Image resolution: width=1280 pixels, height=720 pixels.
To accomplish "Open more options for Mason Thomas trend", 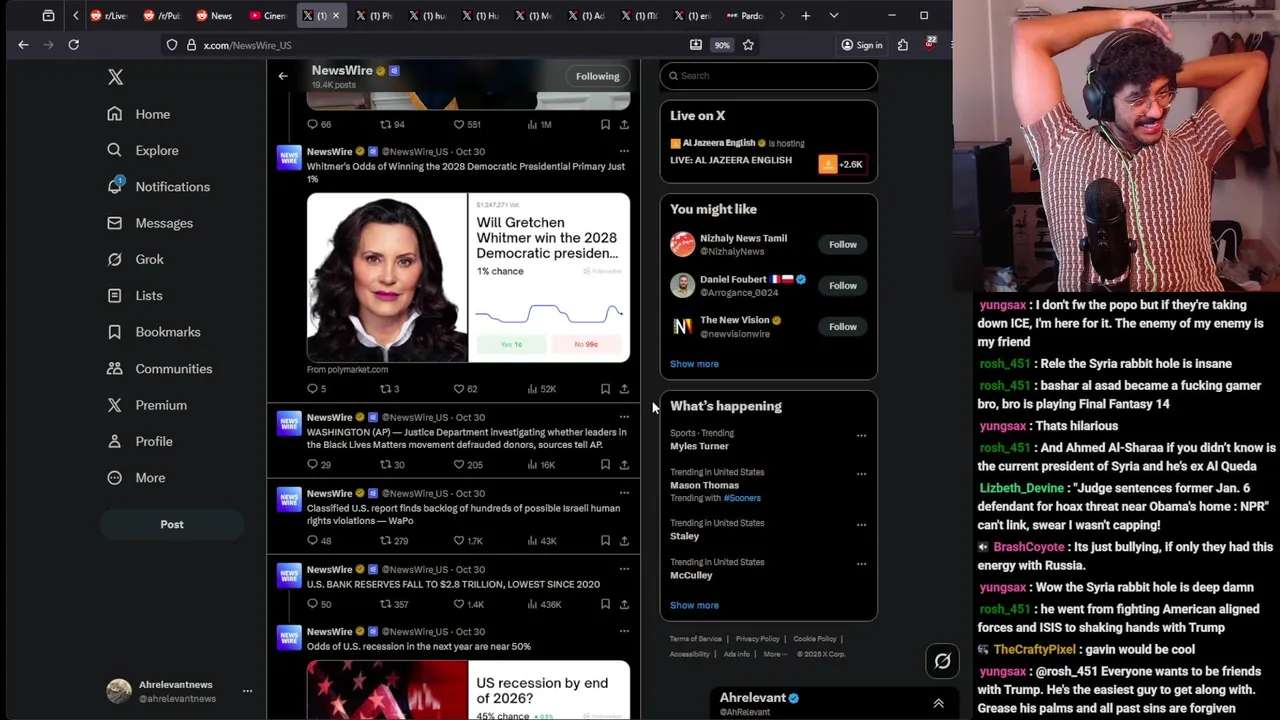I will pos(861,474).
